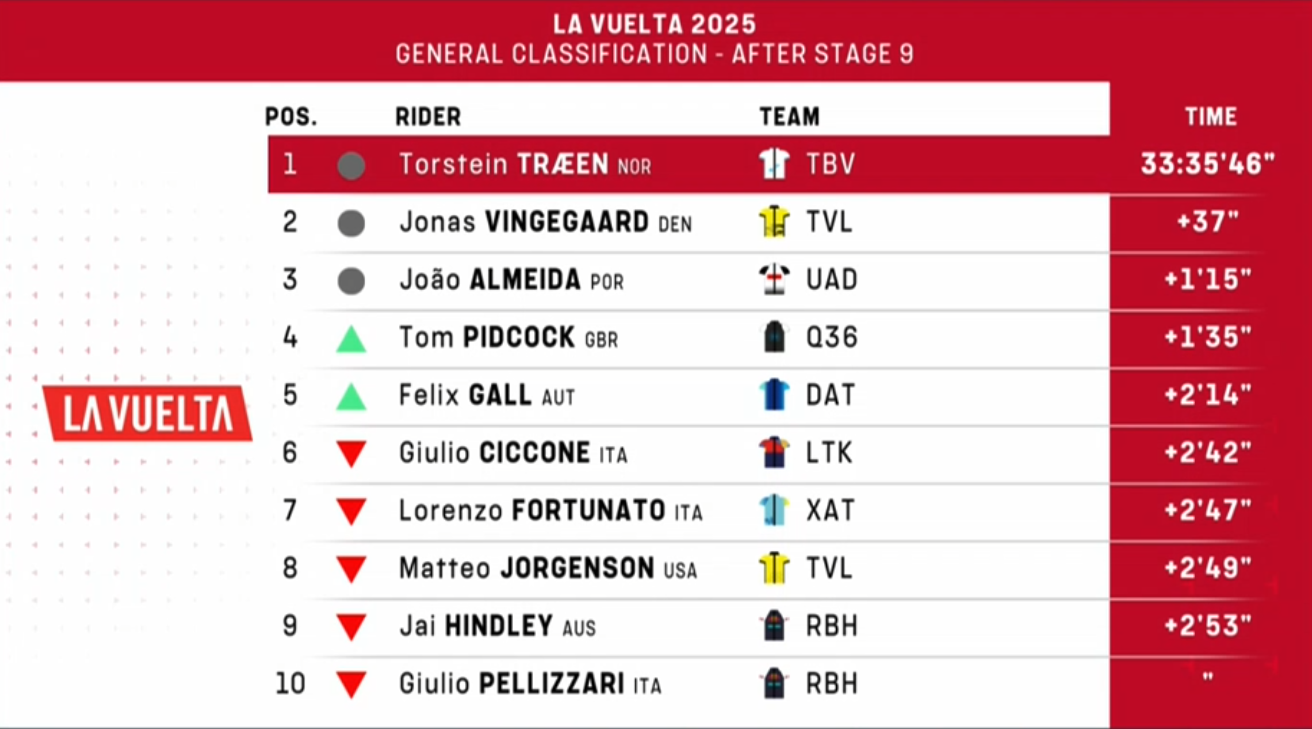The image size is (1312, 729).
Task: Click the red down arrow beside Ciccone
Action: pos(351,454)
